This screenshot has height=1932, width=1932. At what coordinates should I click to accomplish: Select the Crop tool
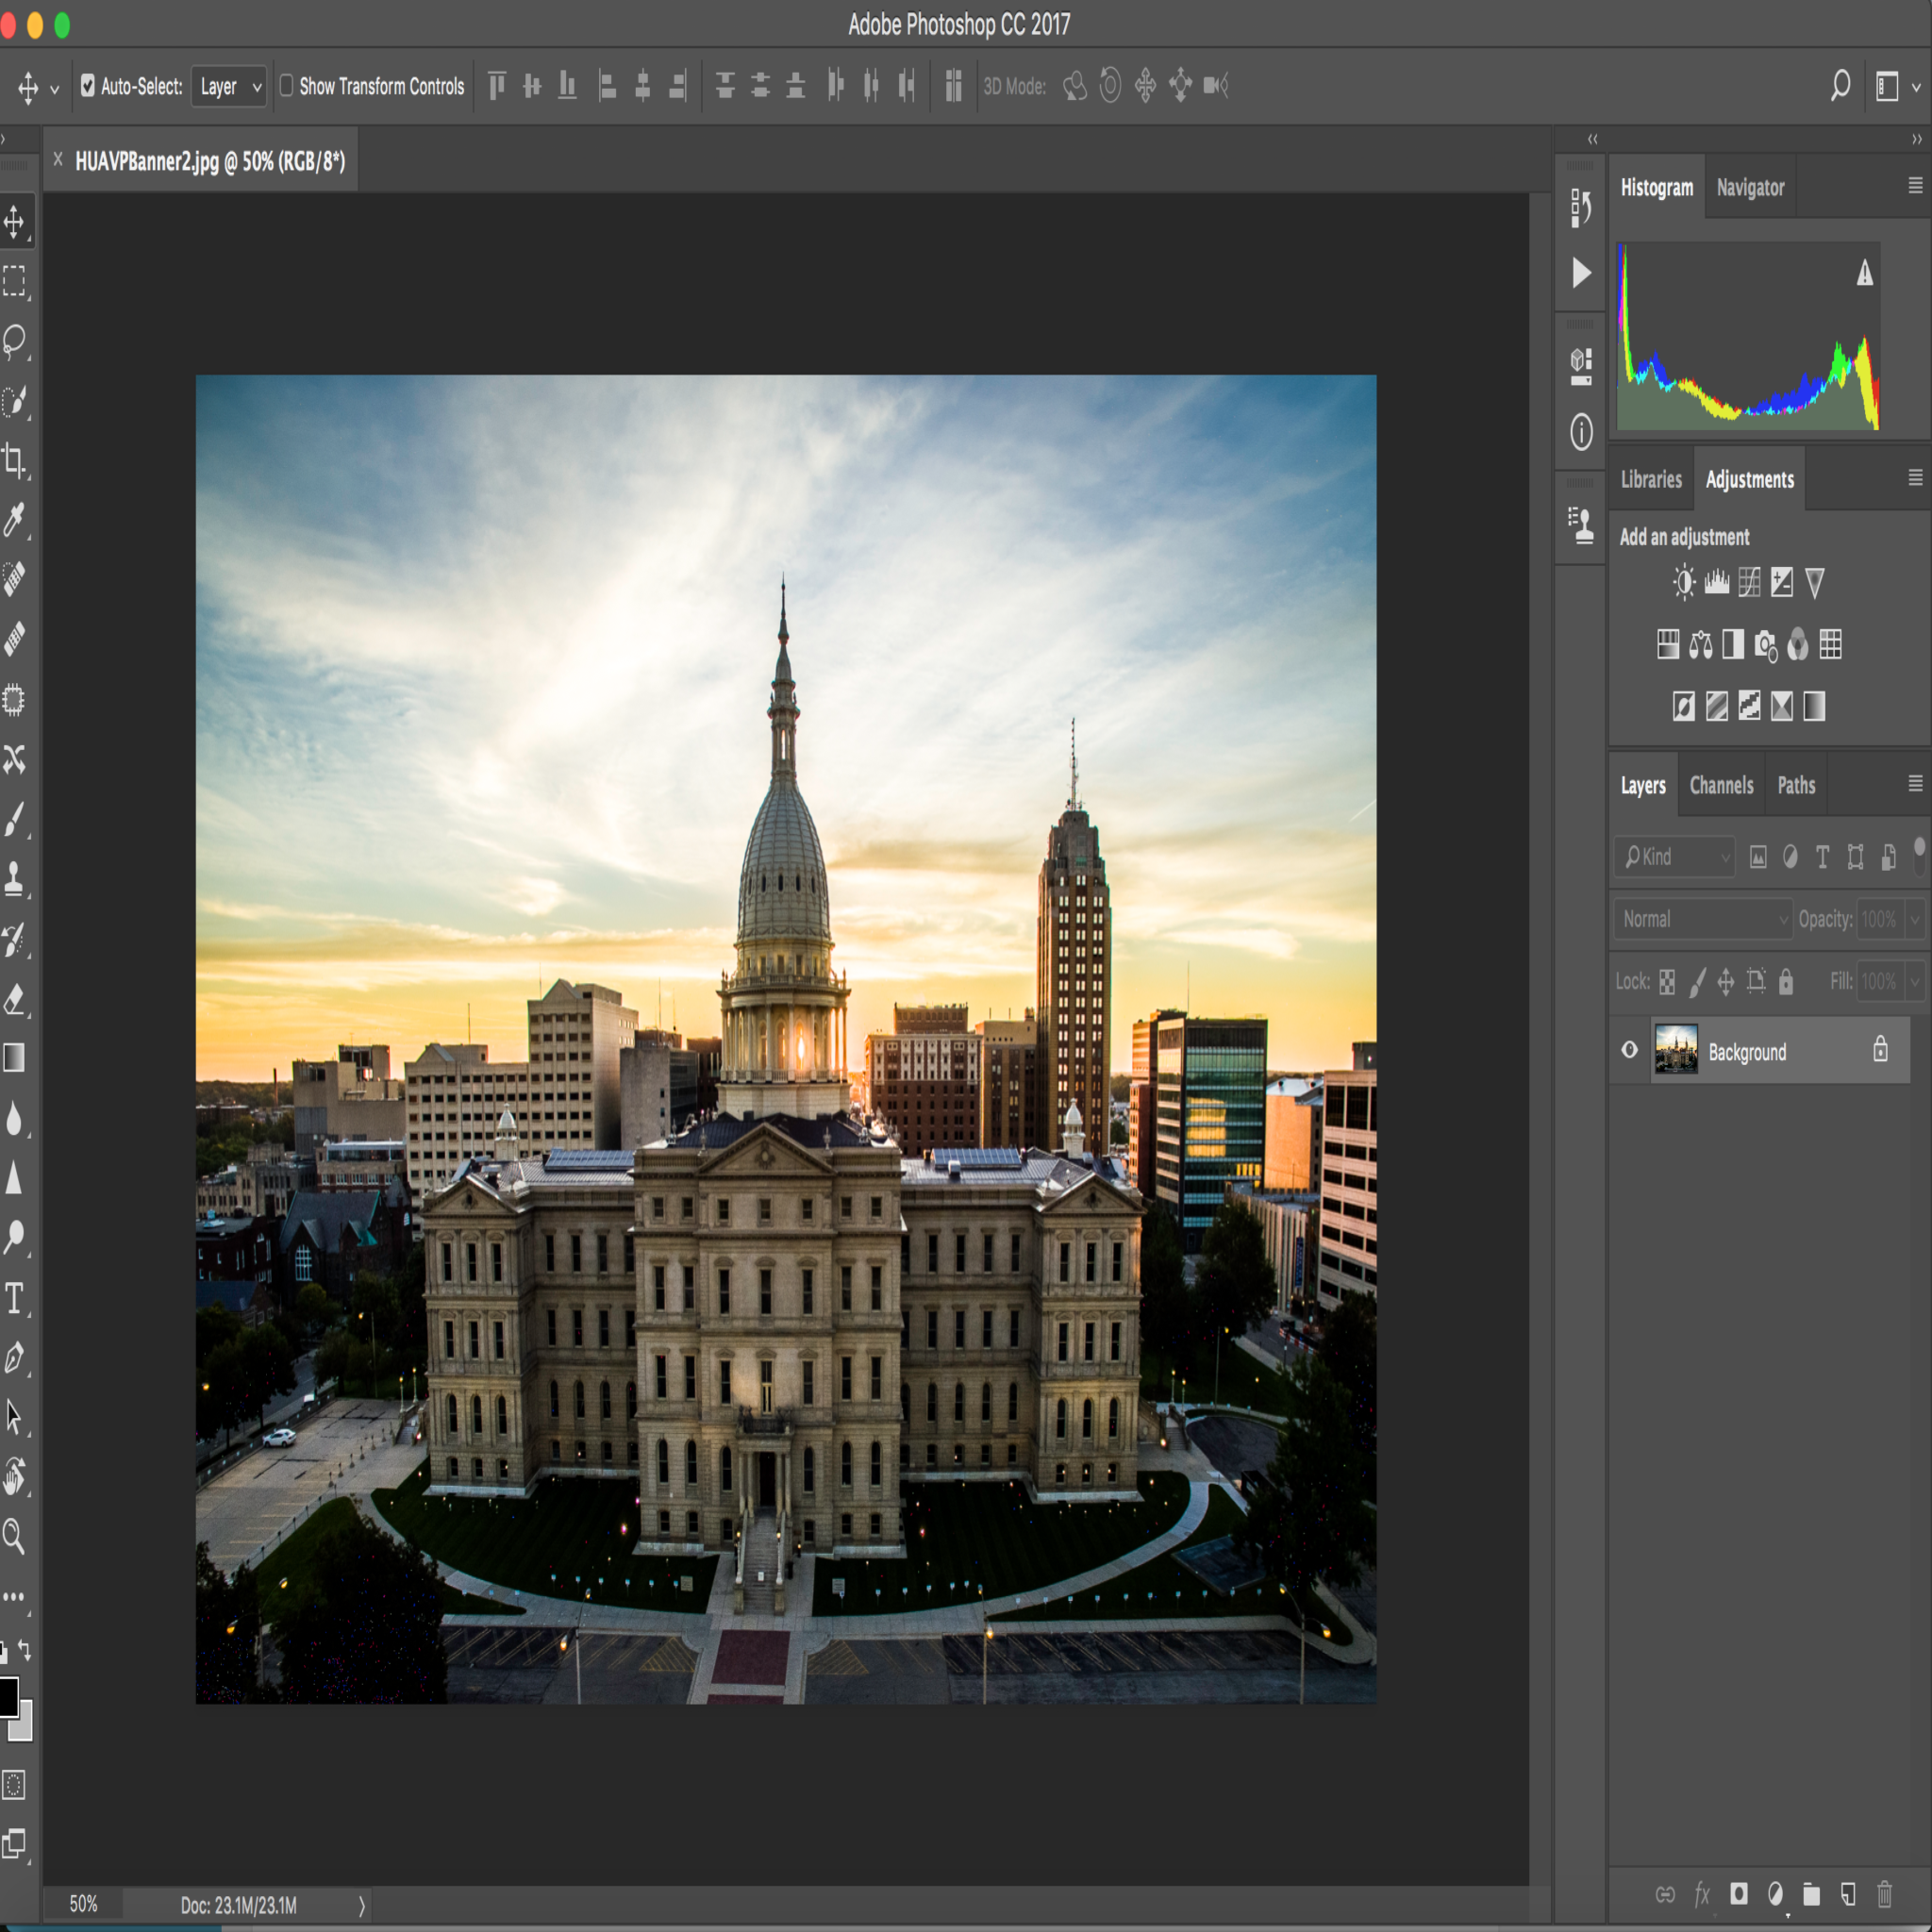coord(15,461)
